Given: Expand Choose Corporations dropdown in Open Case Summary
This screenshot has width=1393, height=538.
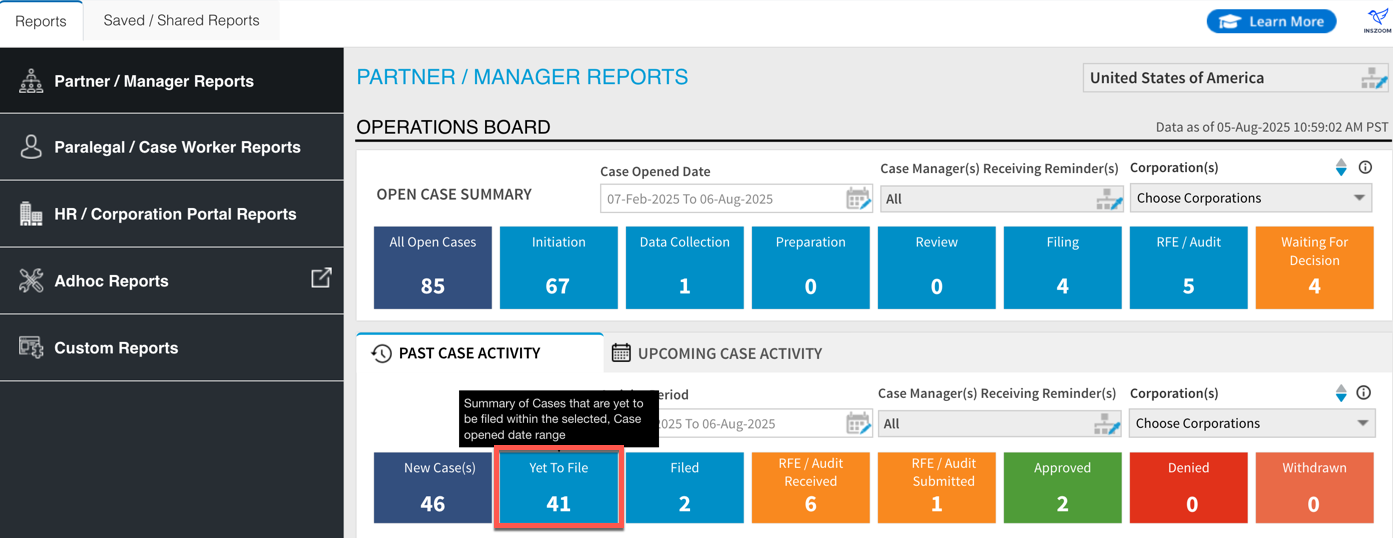Looking at the screenshot, I should click(x=1251, y=198).
